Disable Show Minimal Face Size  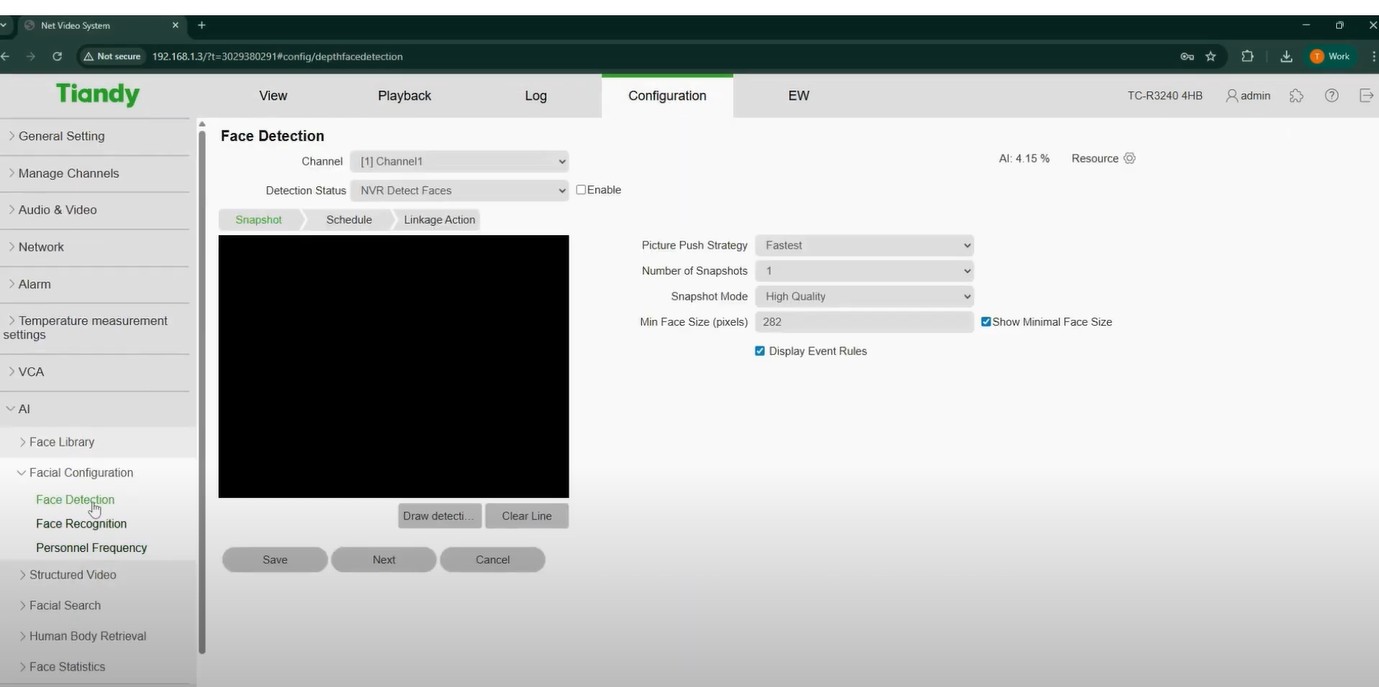click(985, 321)
